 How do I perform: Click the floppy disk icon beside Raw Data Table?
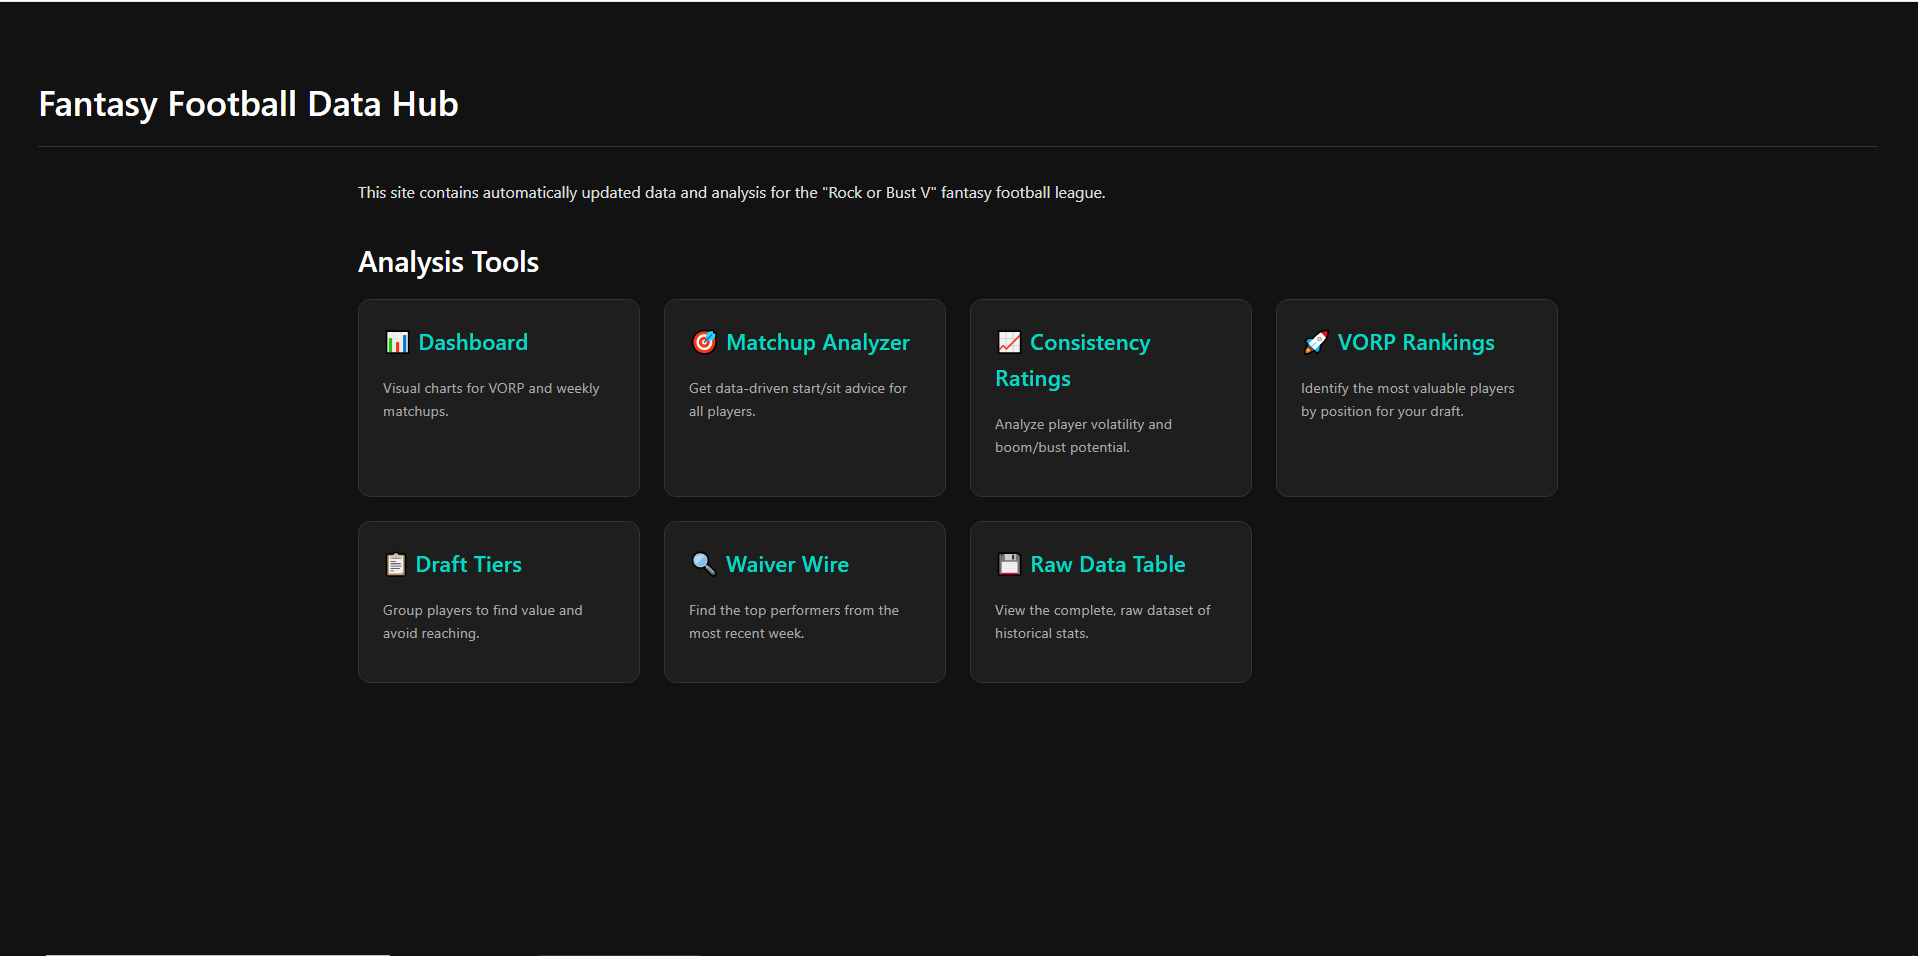pyautogui.click(x=1009, y=564)
